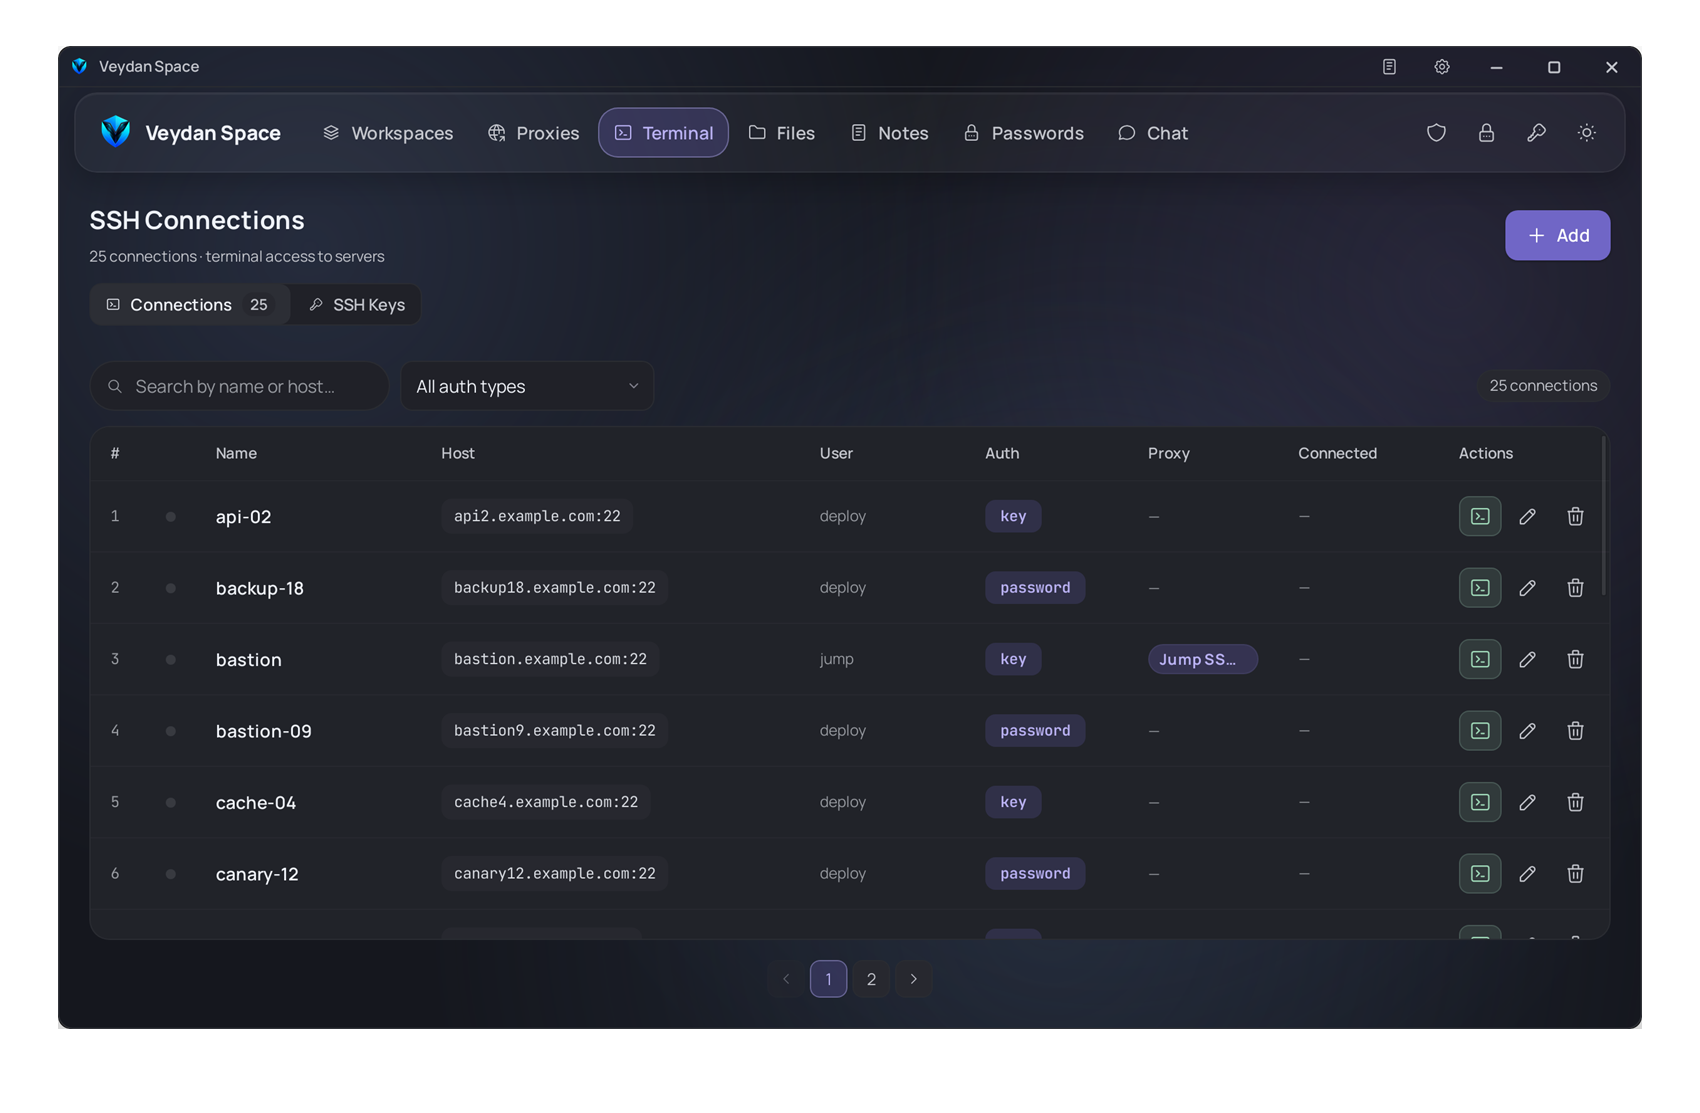The width and height of the screenshot is (1700, 1113).
Task: Click the Jump SS… proxy badge
Action: [1202, 659]
